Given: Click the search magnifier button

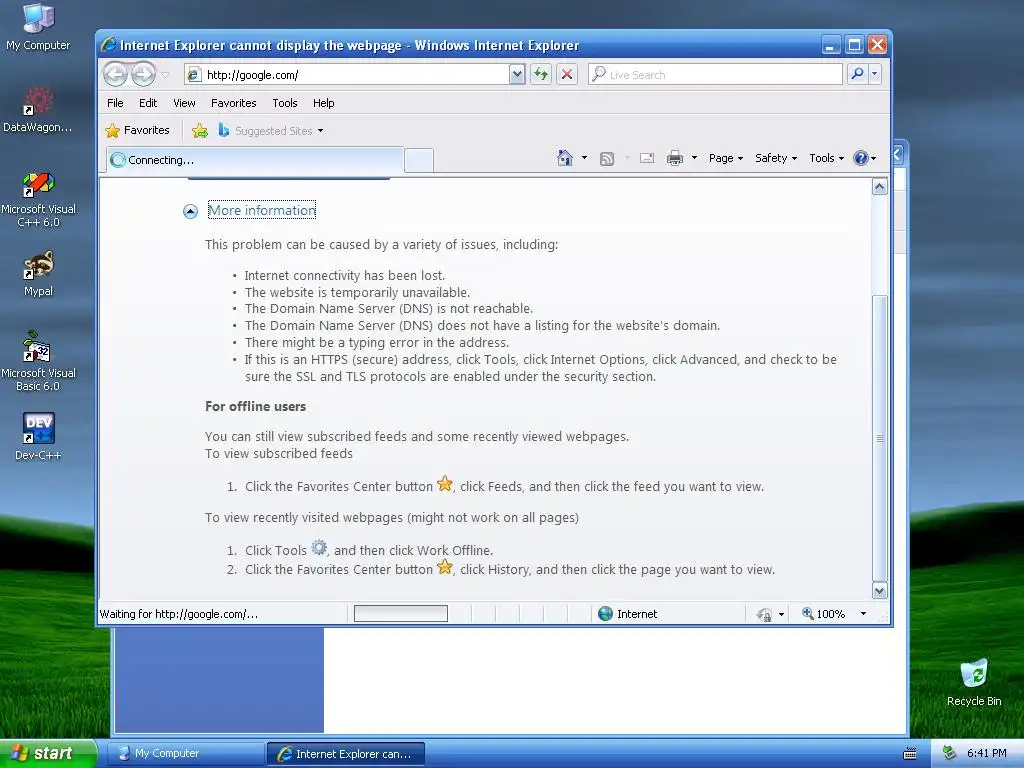Looking at the screenshot, I should pos(857,74).
